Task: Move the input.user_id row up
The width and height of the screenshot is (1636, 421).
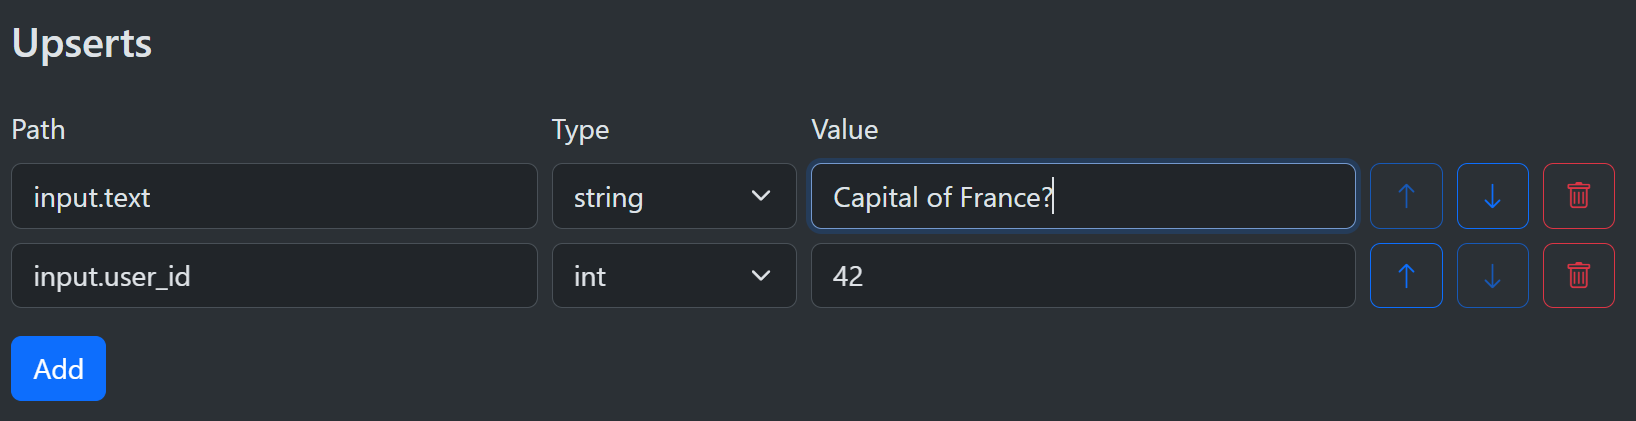Action: [1406, 276]
